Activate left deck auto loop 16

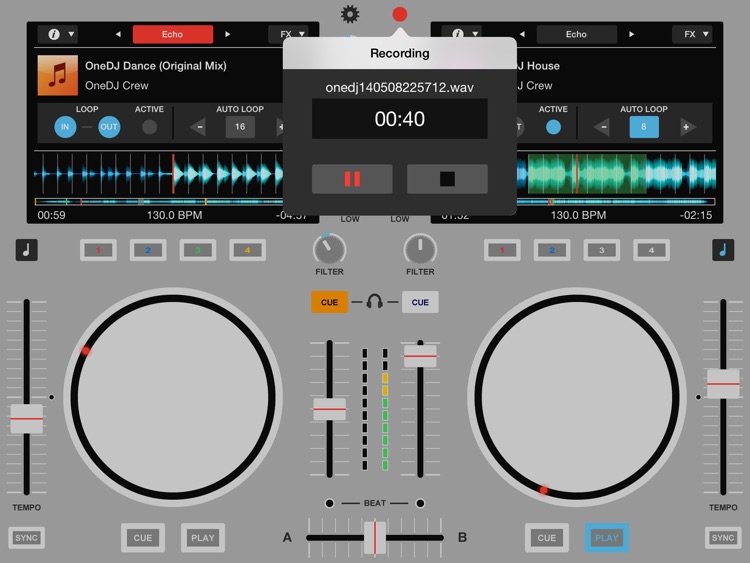(240, 127)
